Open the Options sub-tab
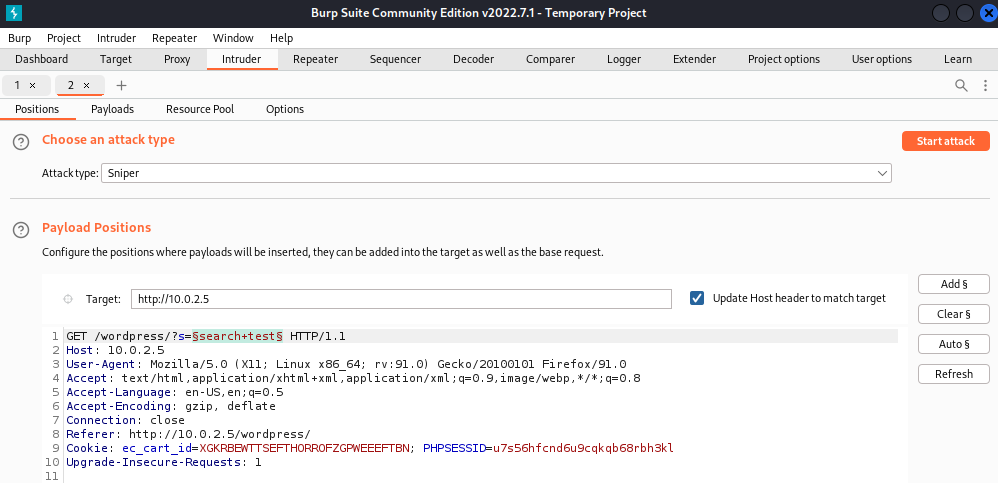 click(285, 109)
